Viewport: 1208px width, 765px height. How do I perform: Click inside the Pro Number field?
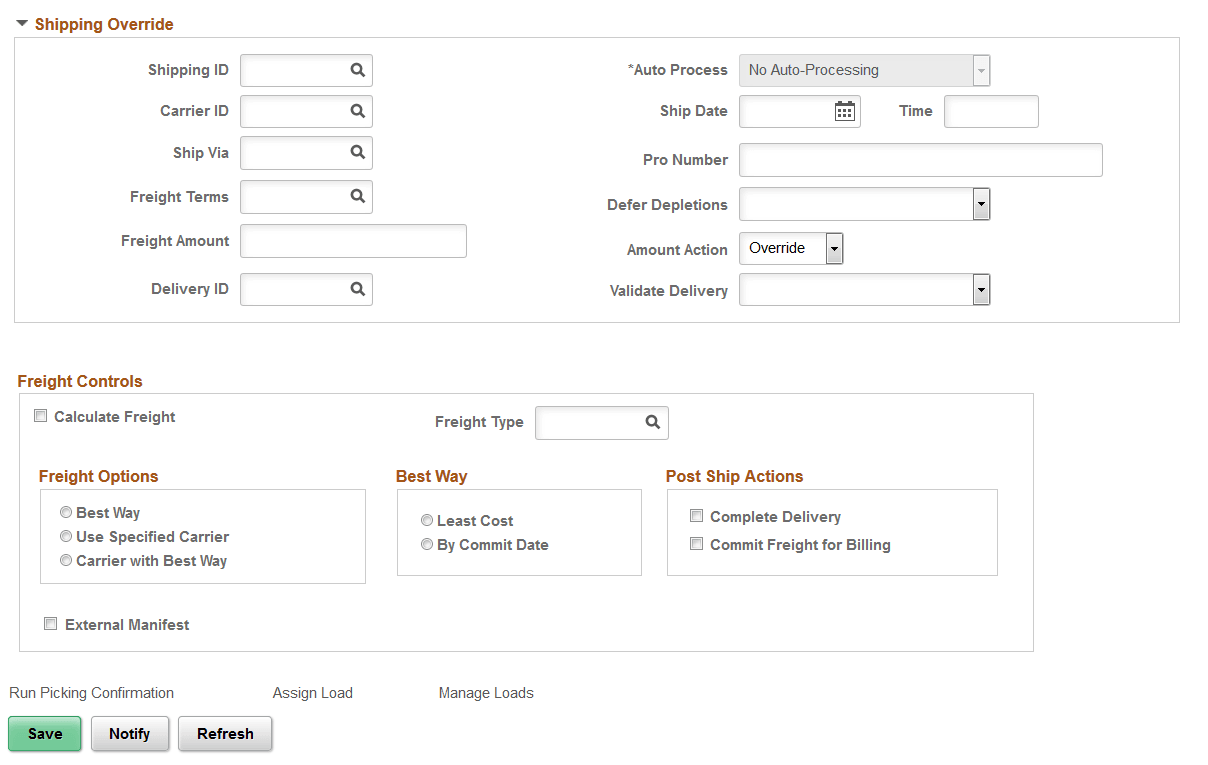coord(920,159)
